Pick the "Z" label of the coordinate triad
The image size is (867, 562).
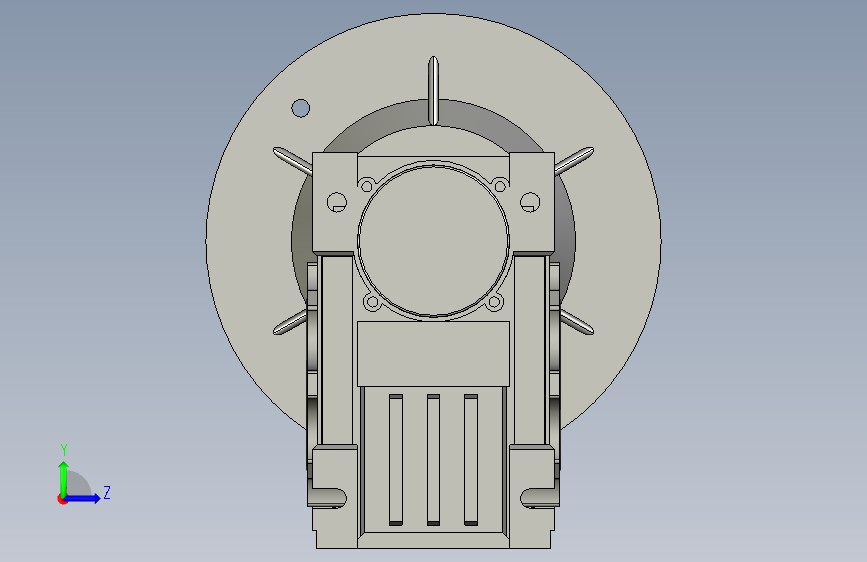tap(107, 492)
